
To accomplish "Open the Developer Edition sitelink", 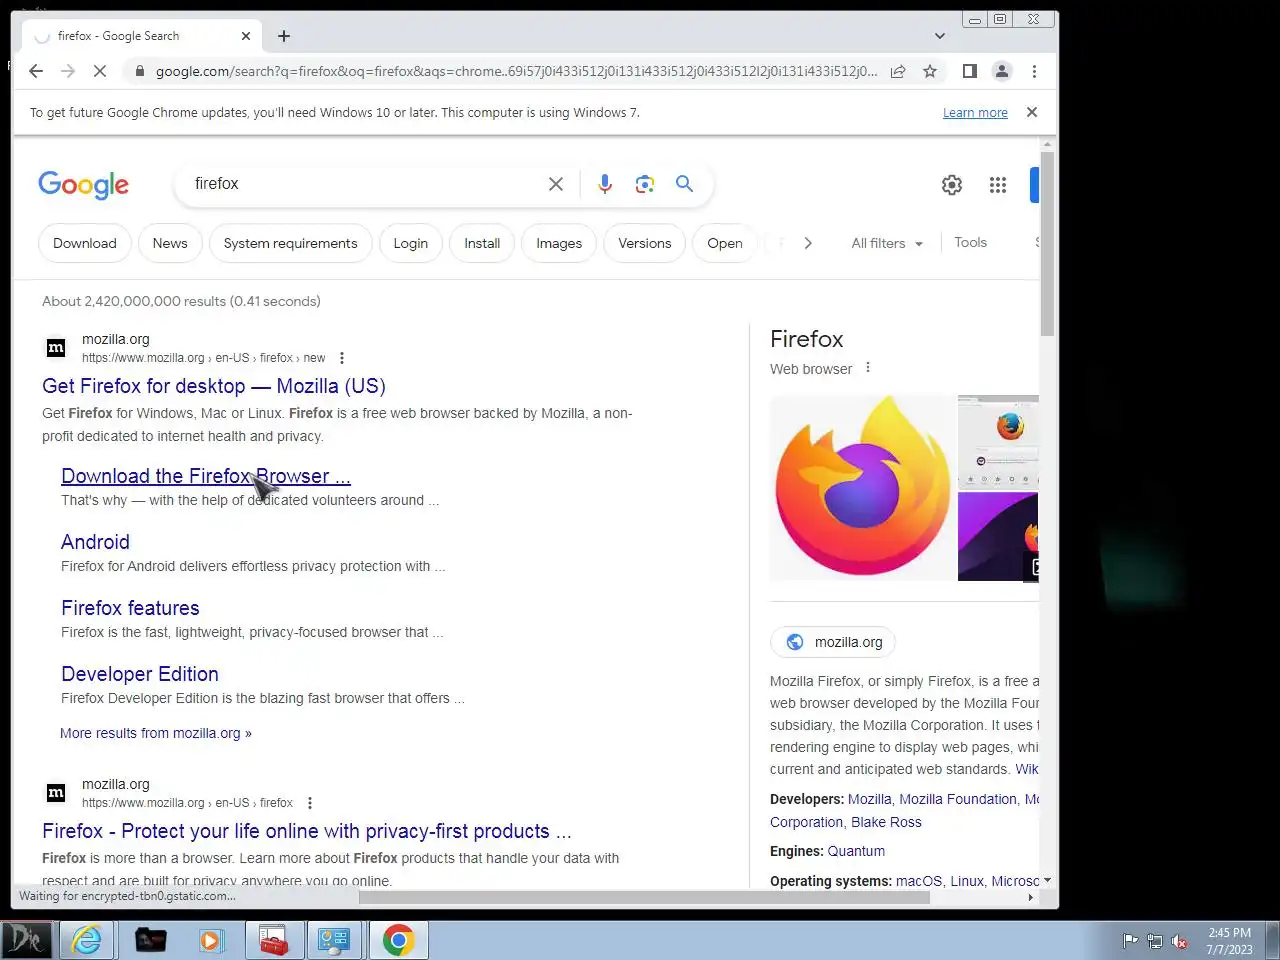I will [140, 674].
